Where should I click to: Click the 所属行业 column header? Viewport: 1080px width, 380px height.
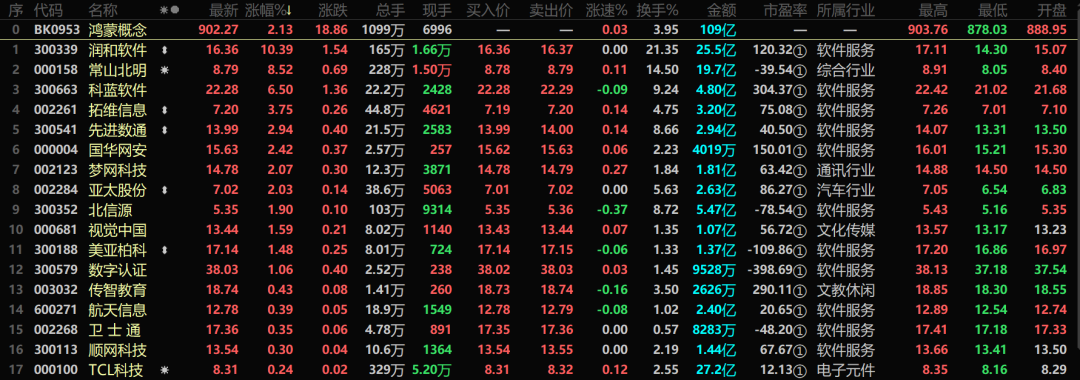(846, 10)
